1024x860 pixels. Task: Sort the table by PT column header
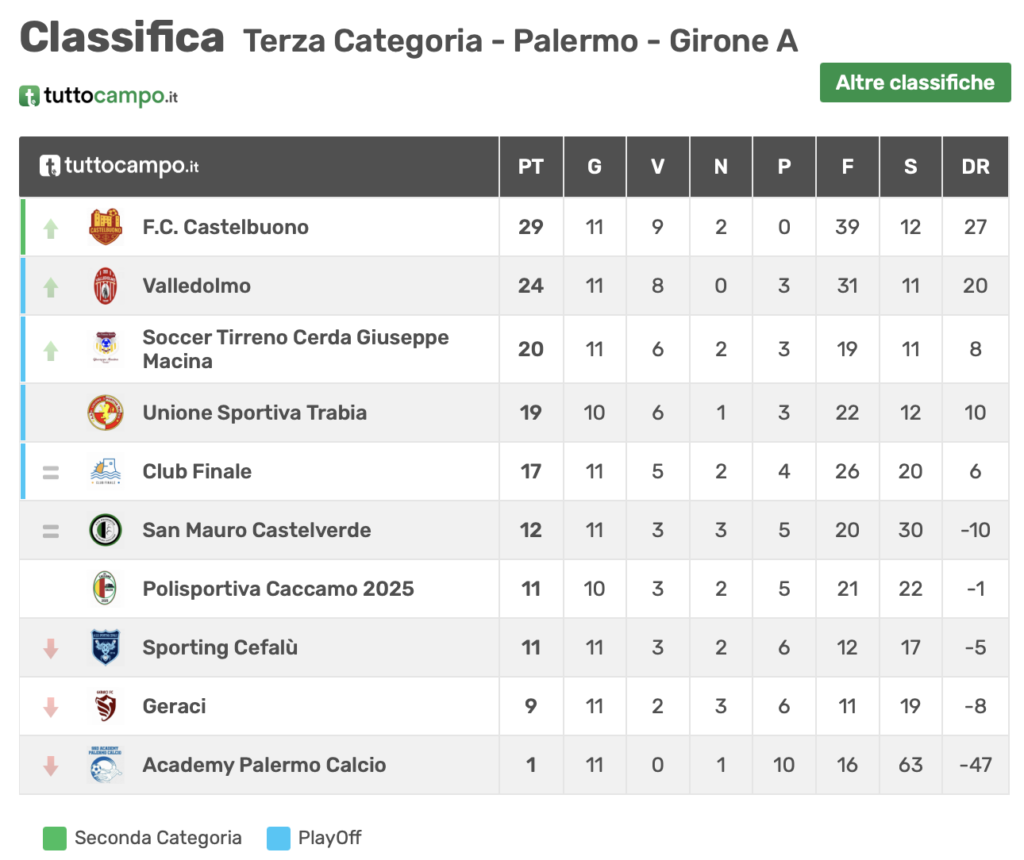click(x=531, y=167)
